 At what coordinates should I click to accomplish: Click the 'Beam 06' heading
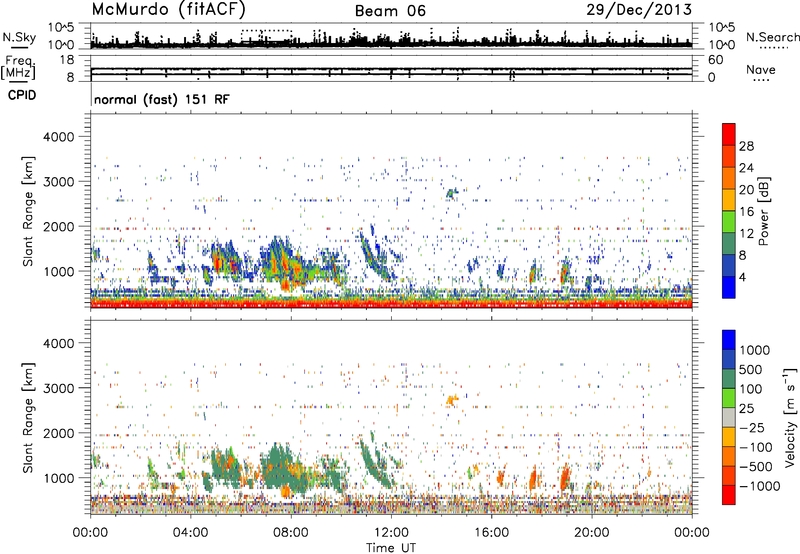[390, 11]
